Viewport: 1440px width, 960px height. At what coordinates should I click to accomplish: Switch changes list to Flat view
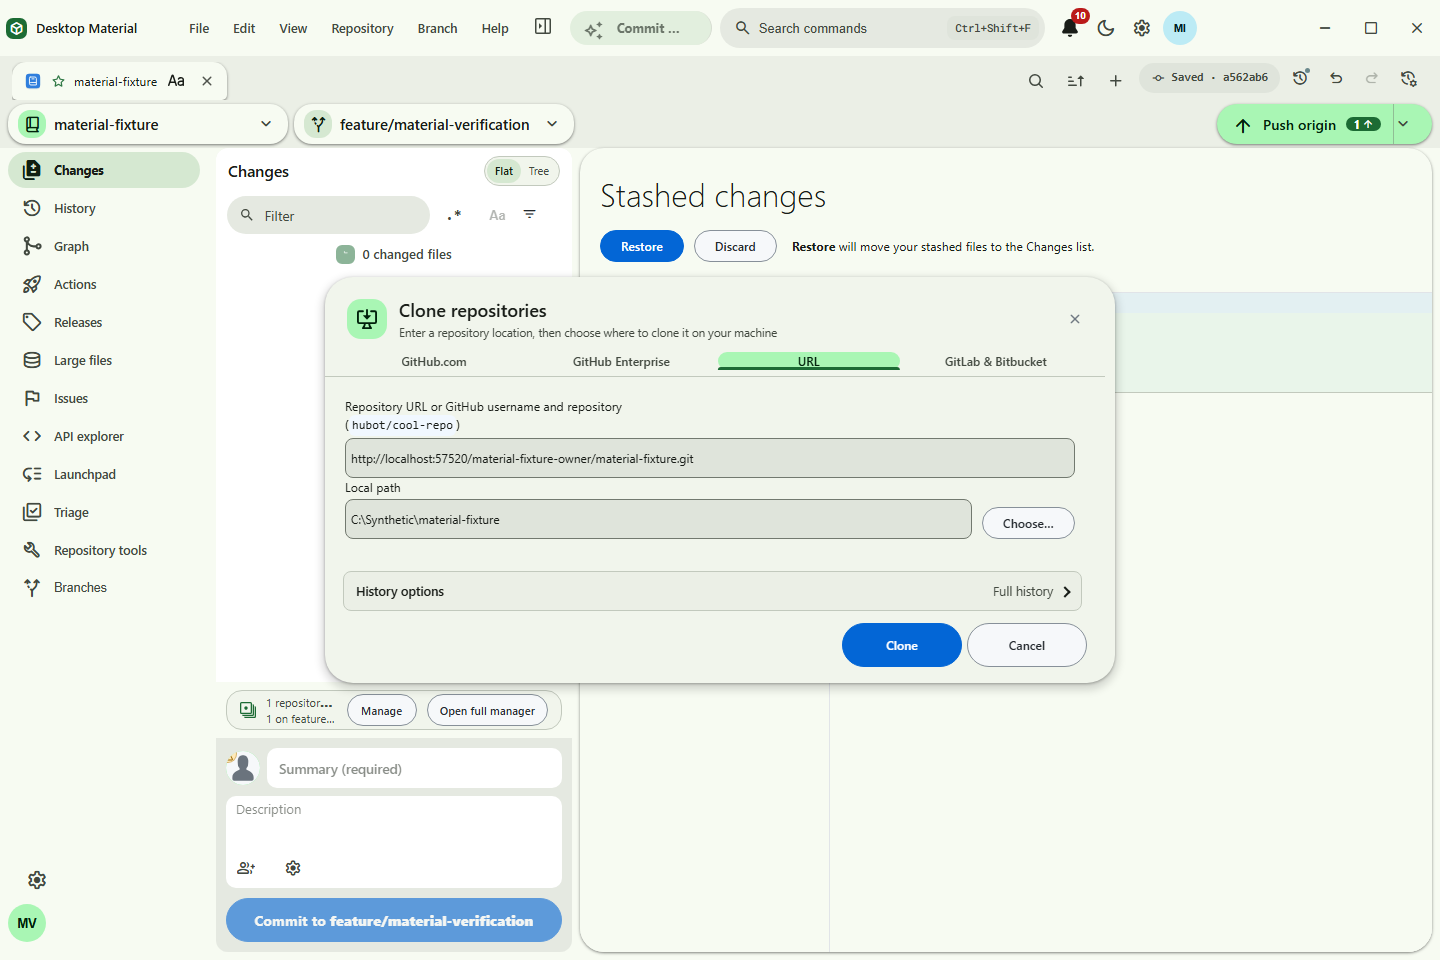504,171
